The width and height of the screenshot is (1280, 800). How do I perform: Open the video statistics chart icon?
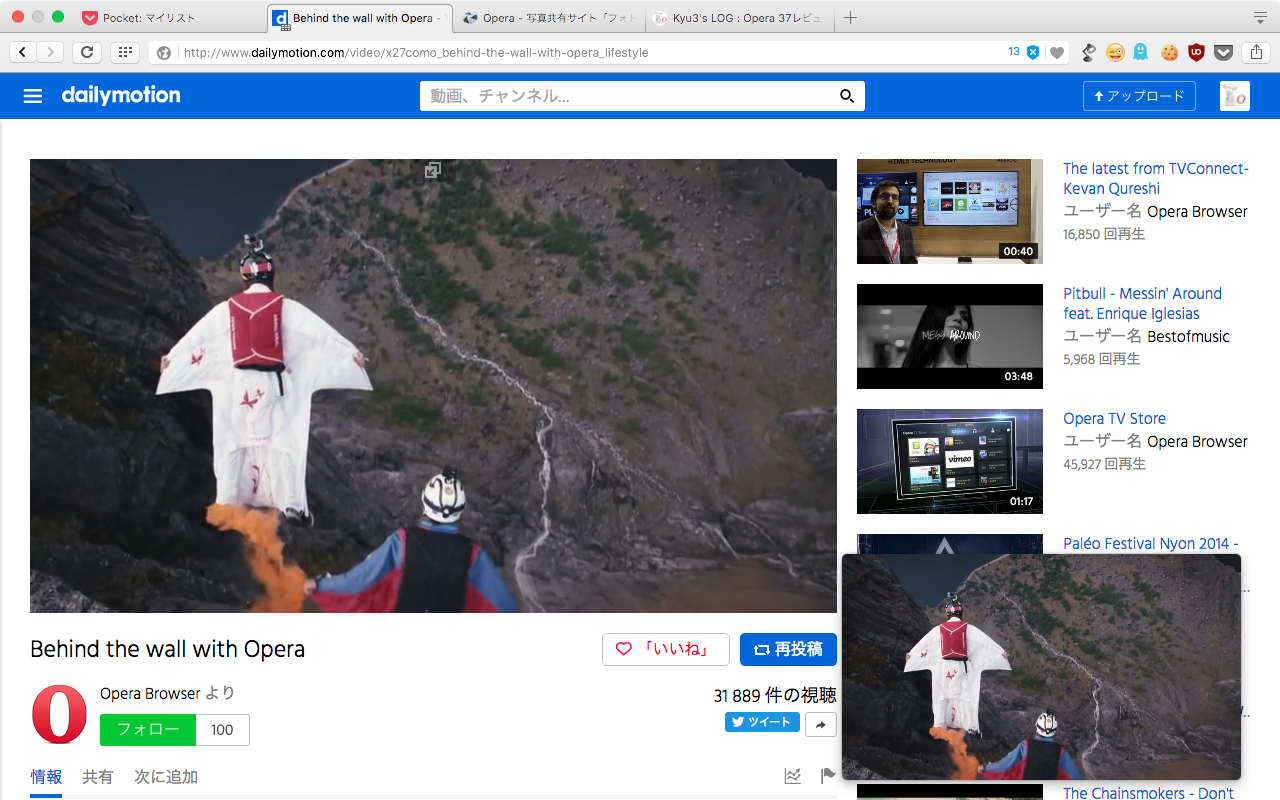(x=792, y=775)
